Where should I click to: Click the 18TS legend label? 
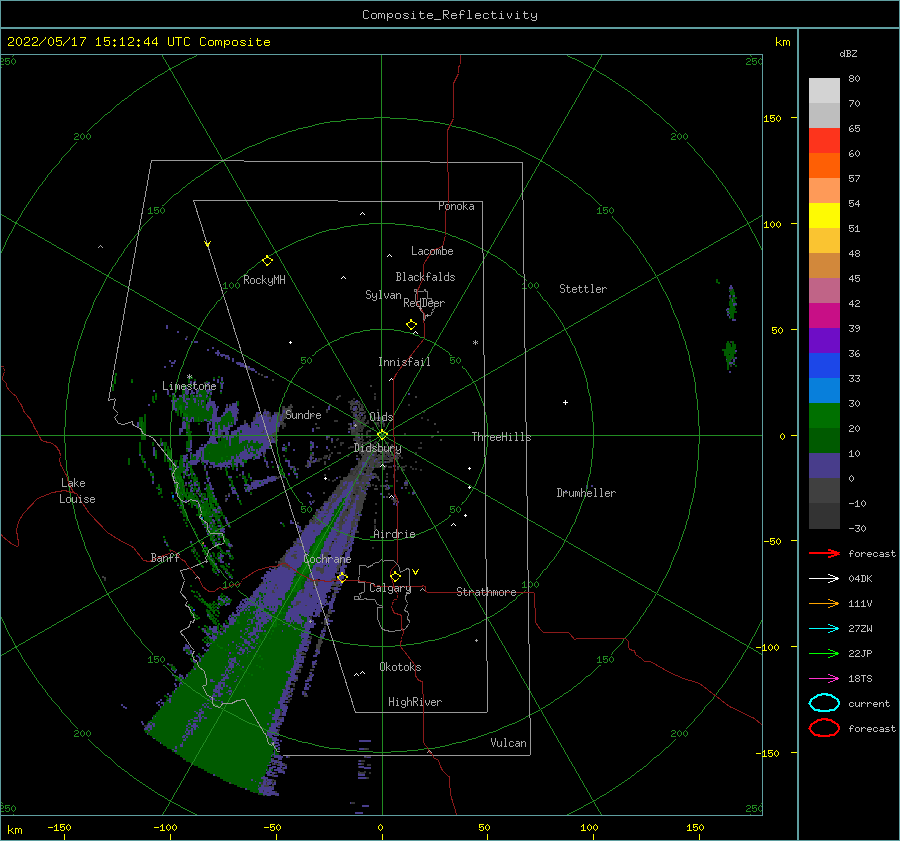click(x=860, y=679)
